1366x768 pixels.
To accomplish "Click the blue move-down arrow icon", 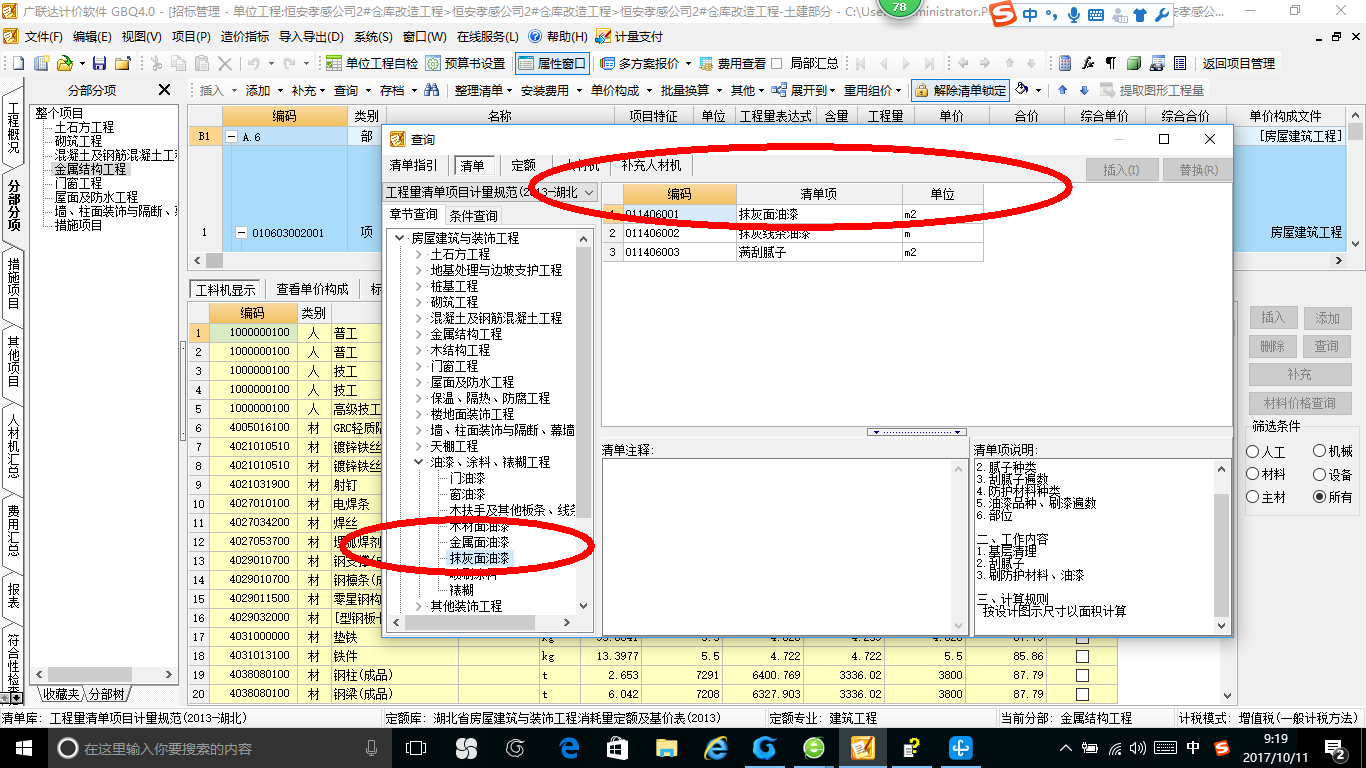I will (1083, 90).
